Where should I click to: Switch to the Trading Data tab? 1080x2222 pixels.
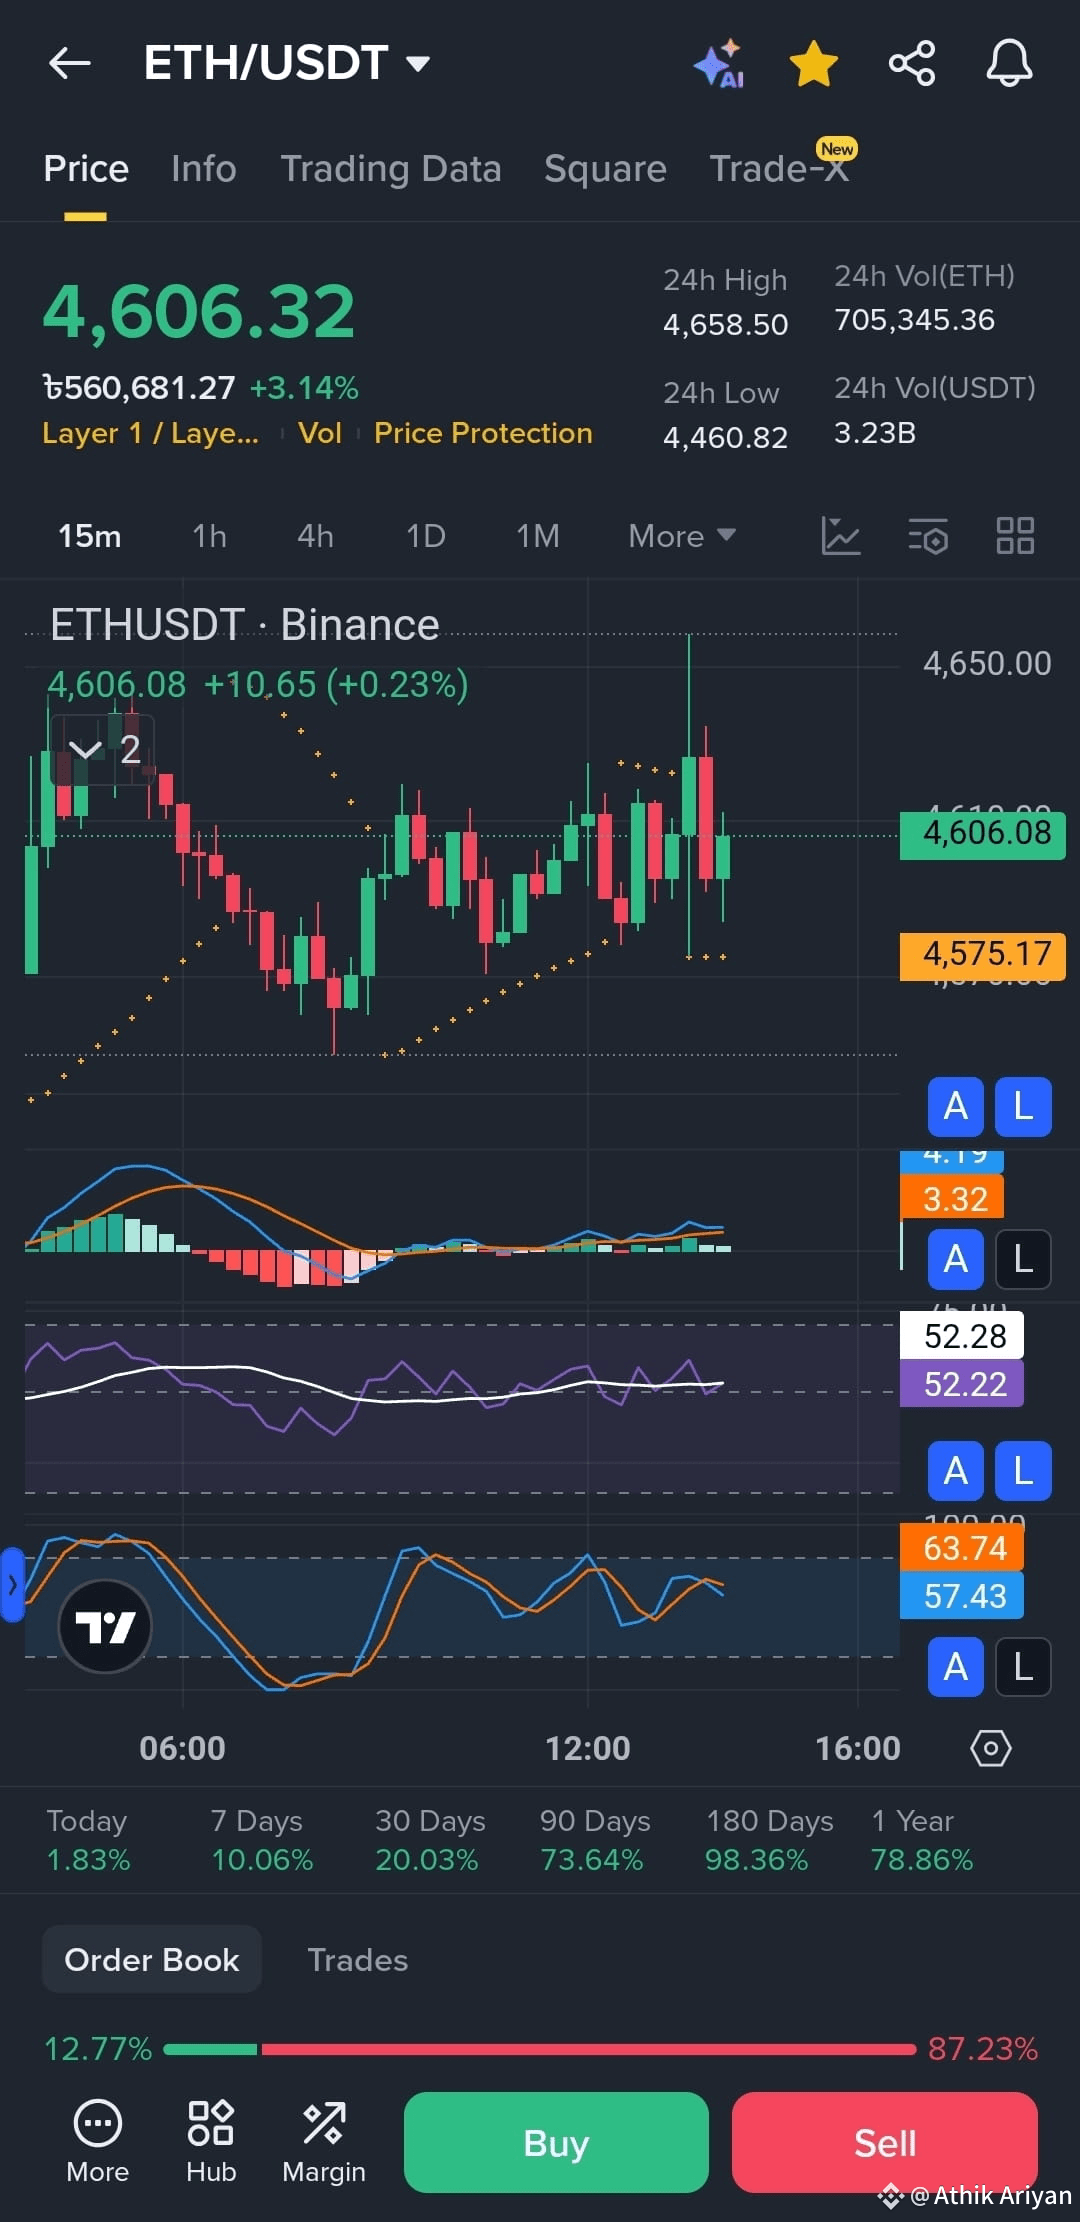pyautogui.click(x=391, y=169)
